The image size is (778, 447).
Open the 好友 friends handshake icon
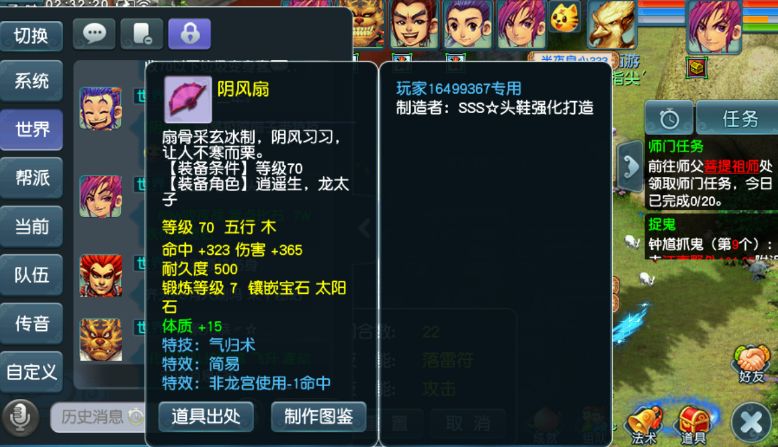click(751, 365)
